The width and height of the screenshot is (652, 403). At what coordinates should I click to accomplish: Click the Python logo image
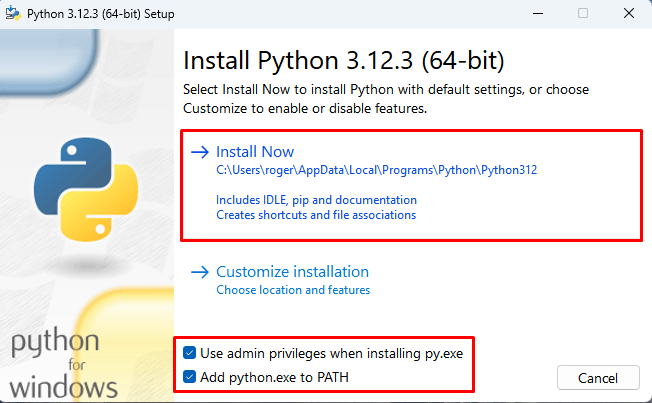[86, 190]
